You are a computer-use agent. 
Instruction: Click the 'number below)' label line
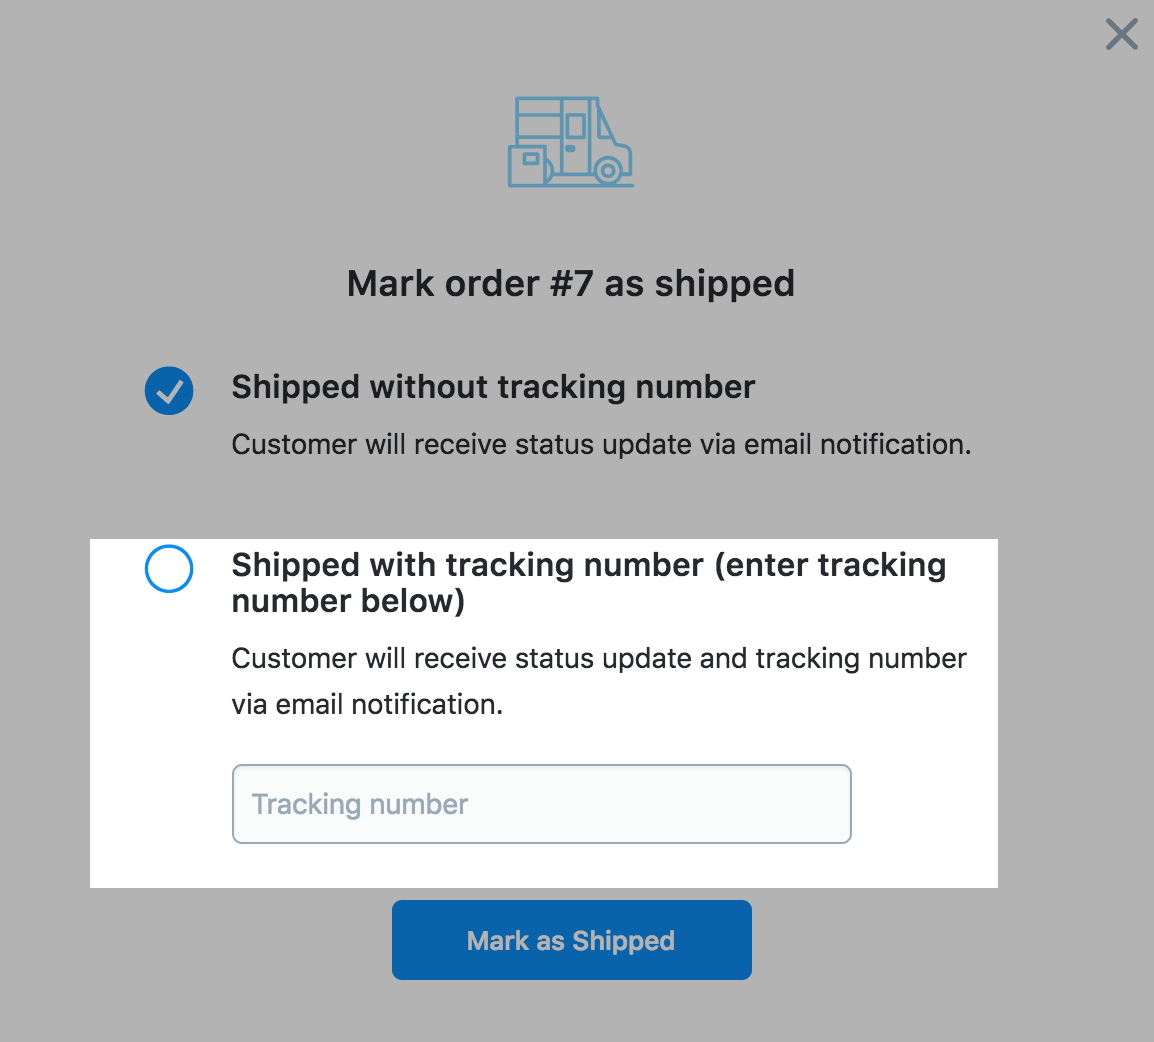click(x=348, y=602)
